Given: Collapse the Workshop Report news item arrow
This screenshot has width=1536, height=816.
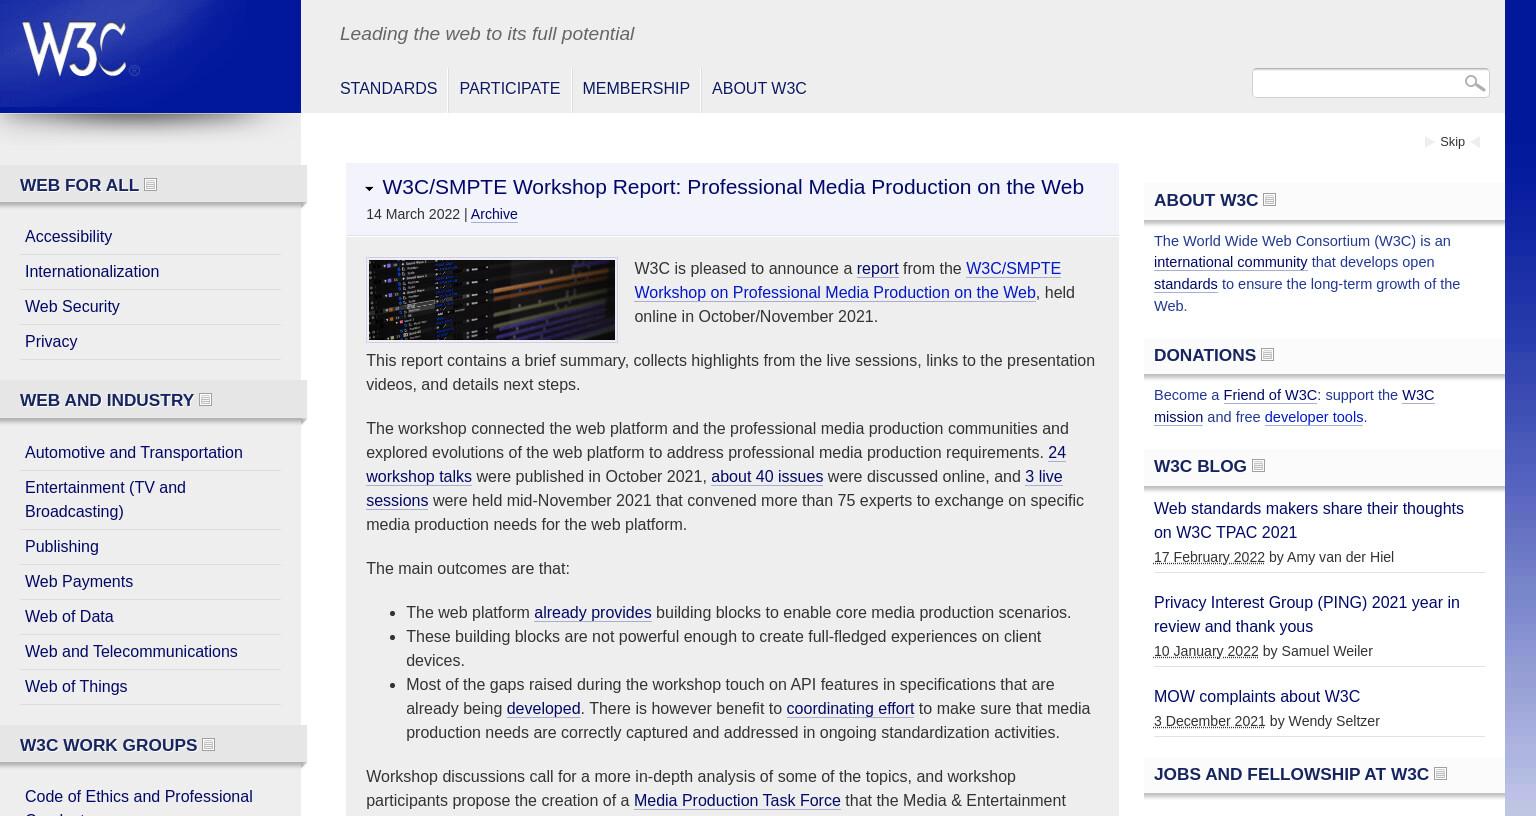Looking at the screenshot, I should coord(369,188).
